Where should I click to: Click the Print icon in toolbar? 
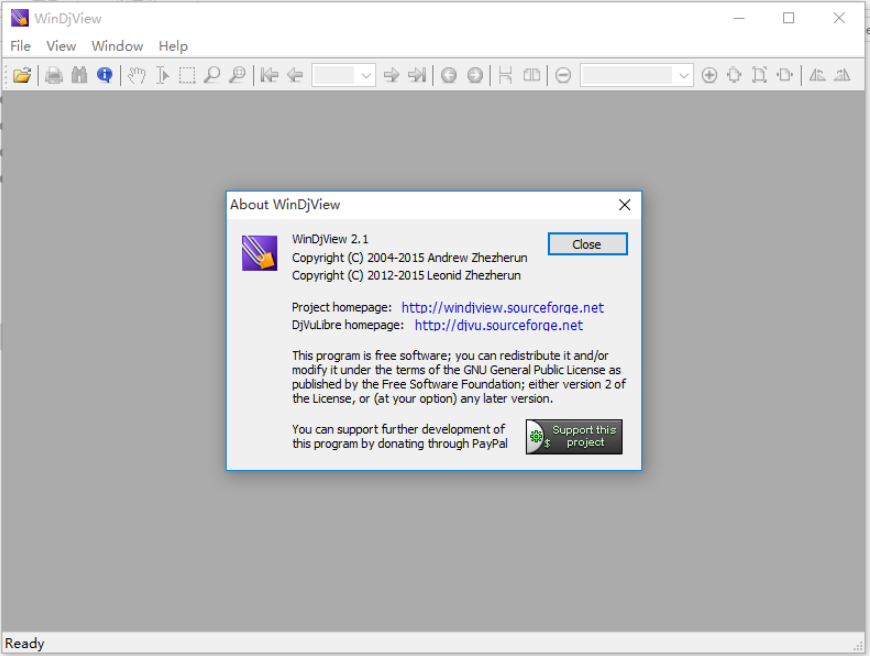coord(54,75)
